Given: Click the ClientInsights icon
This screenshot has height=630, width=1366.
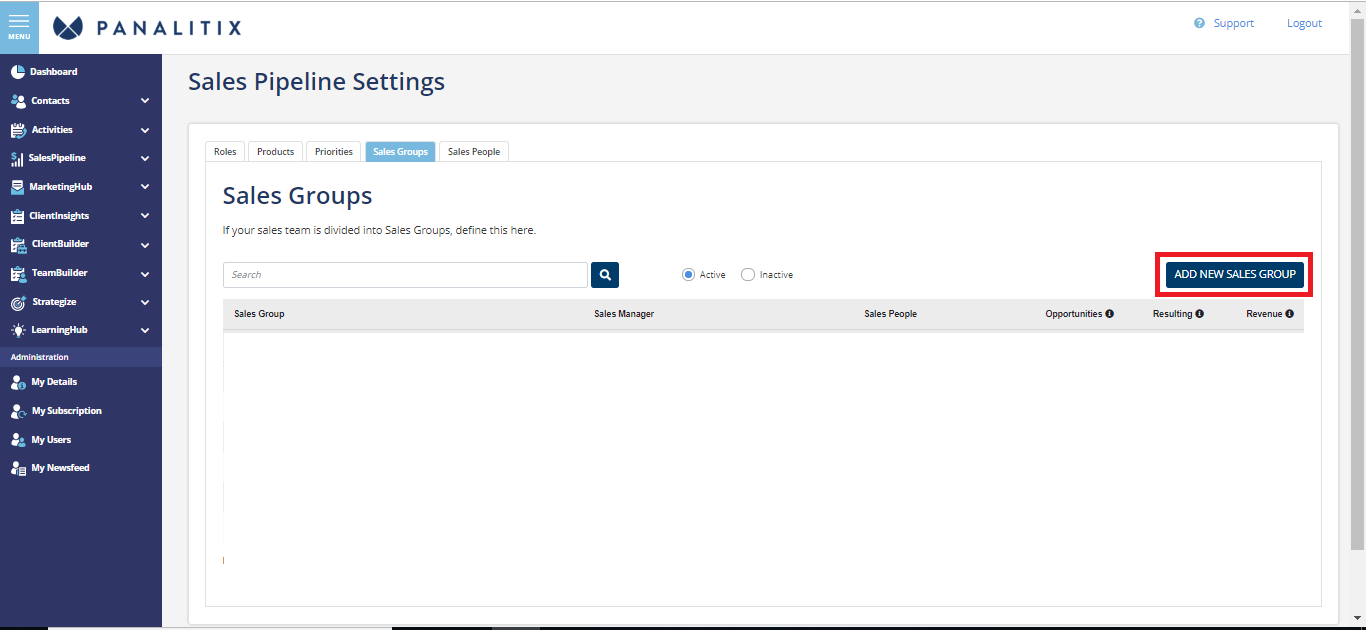Looking at the screenshot, I should tap(17, 216).
